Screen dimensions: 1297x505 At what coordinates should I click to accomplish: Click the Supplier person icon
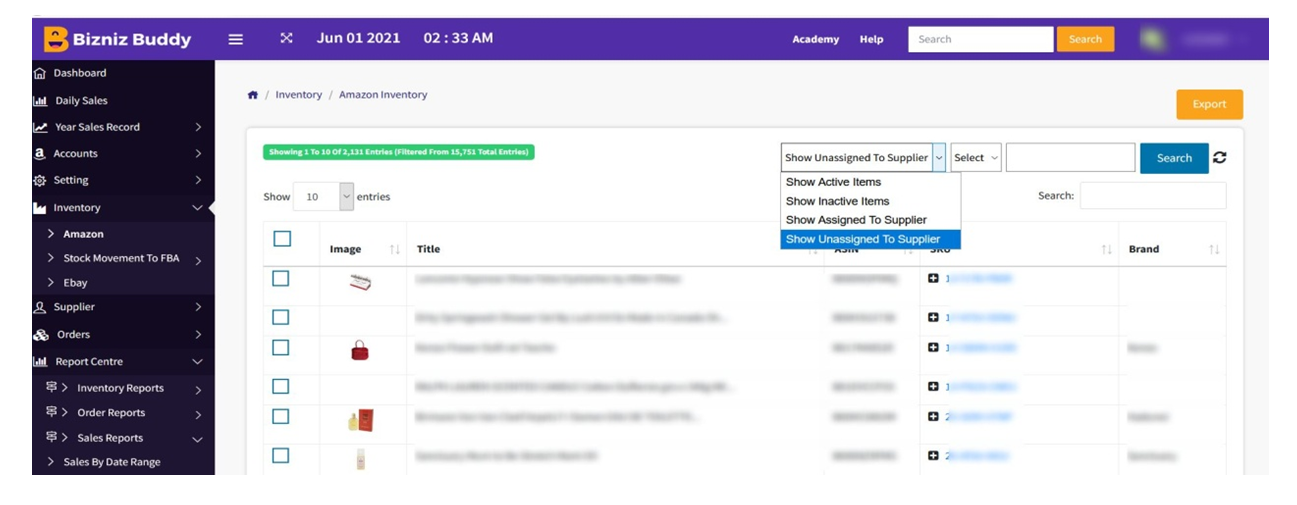(40, 307)
